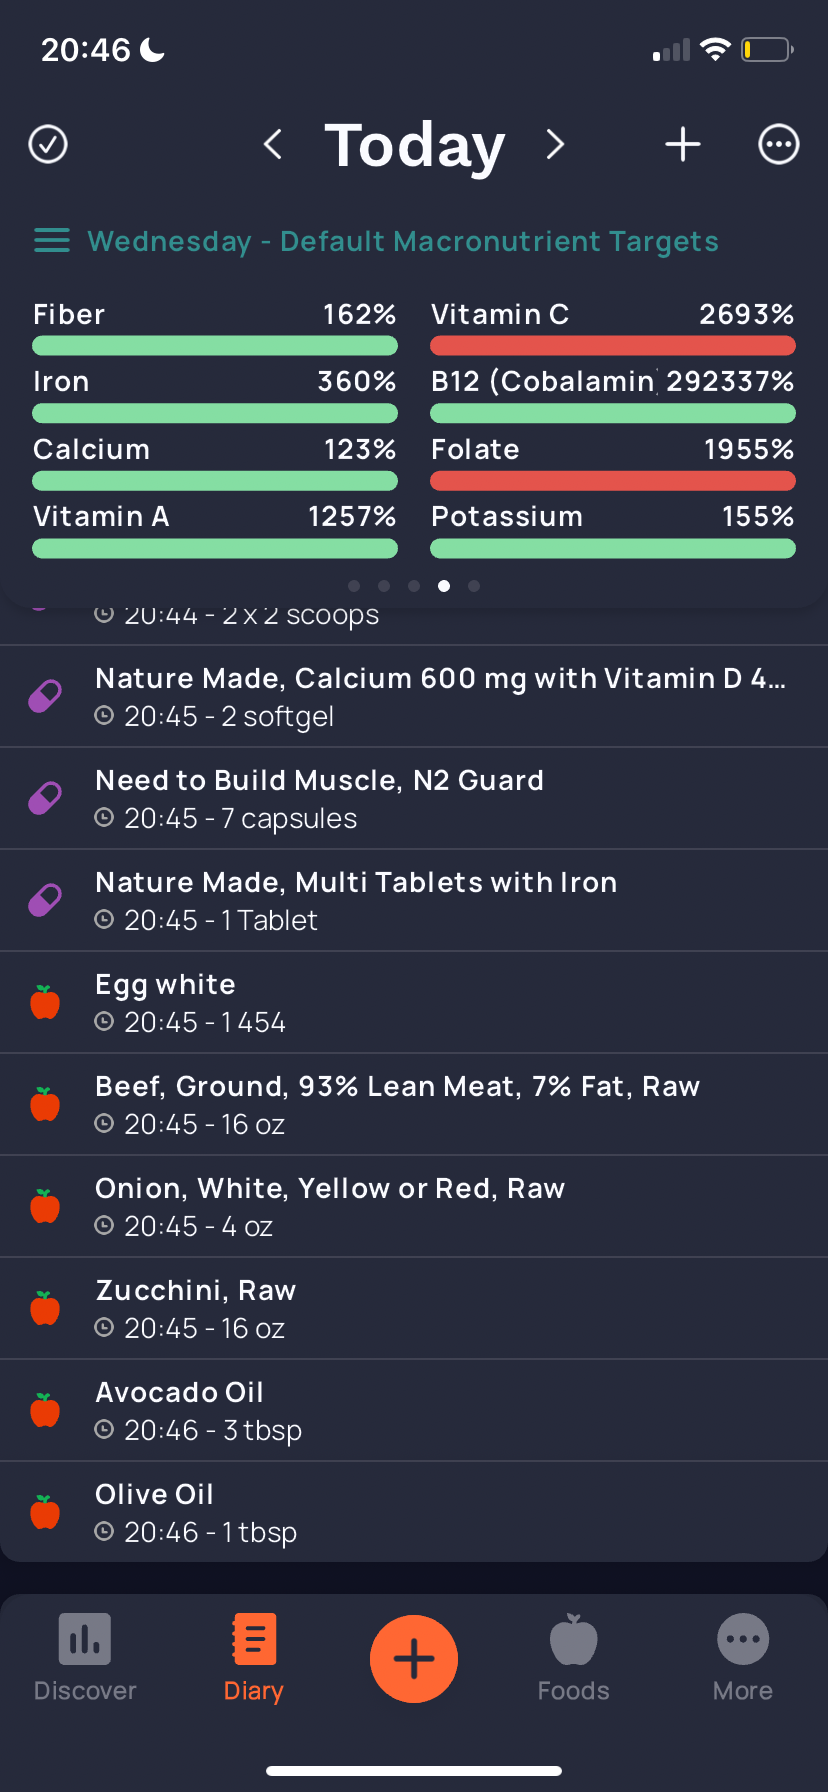Screen dimensions: 828x1792
Task: Tap the mark-day-complete checkmark icon
Action: [x=48, y=144]
